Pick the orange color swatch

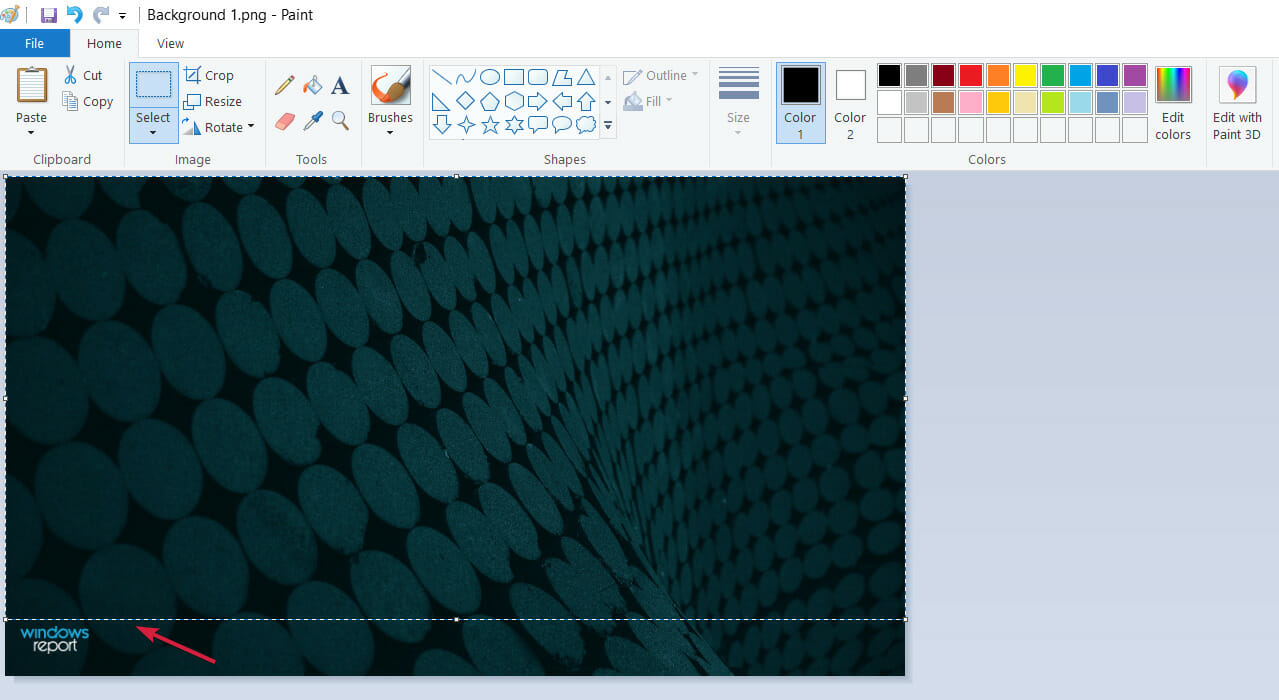[998, 75]
